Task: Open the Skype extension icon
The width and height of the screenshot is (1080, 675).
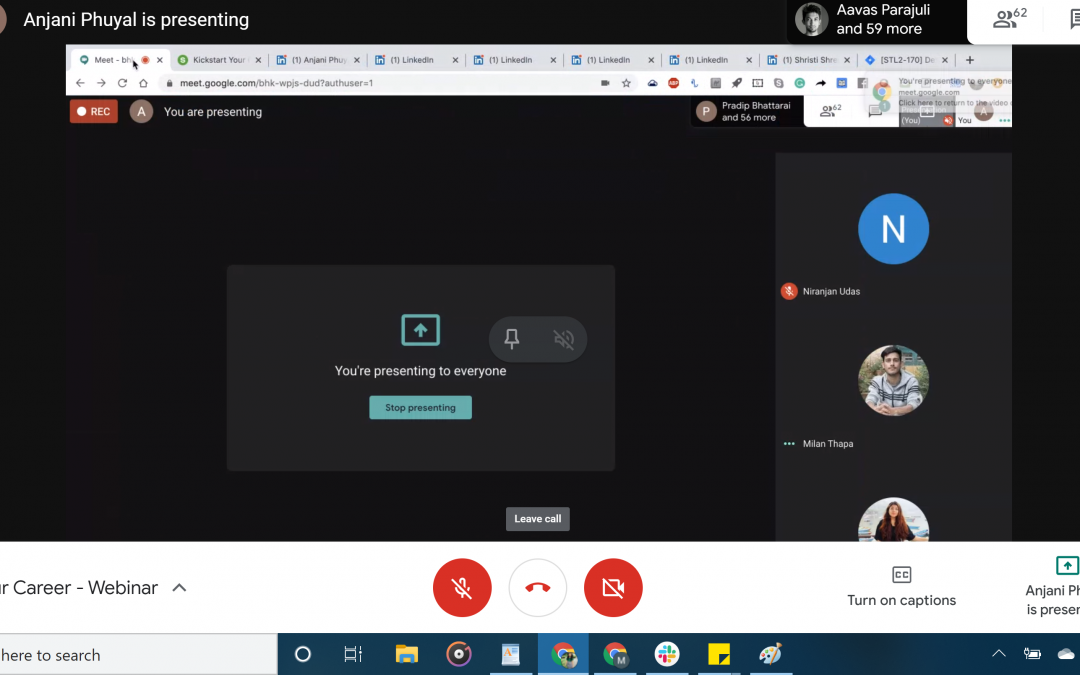Action: click(778, 83)
